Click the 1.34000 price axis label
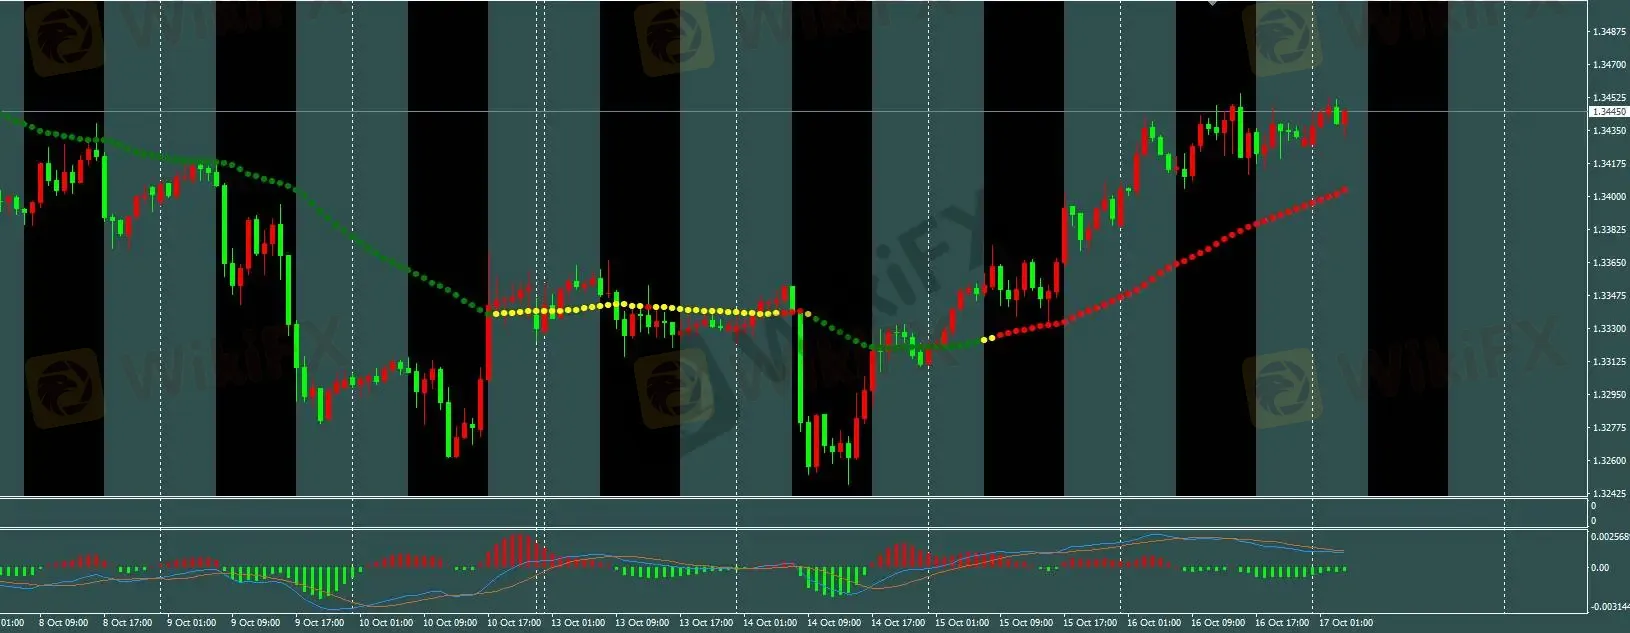 [1609, 197]
